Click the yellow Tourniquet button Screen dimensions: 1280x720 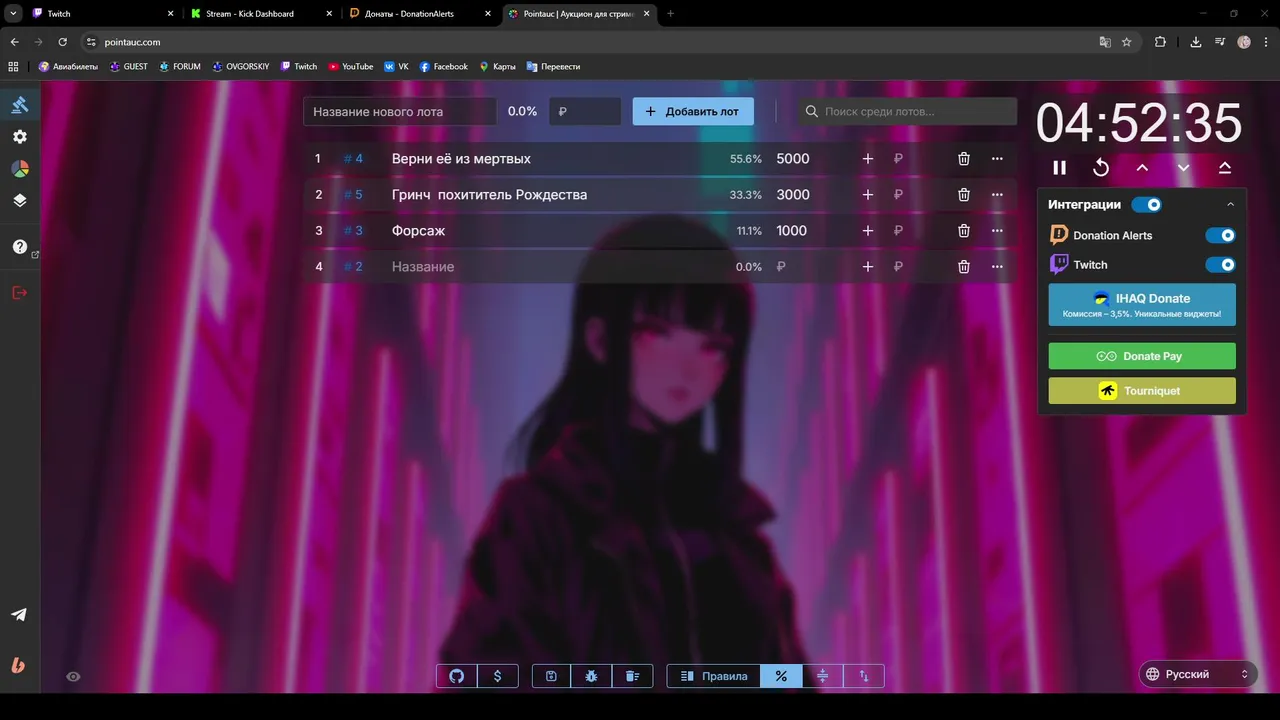1142,391
